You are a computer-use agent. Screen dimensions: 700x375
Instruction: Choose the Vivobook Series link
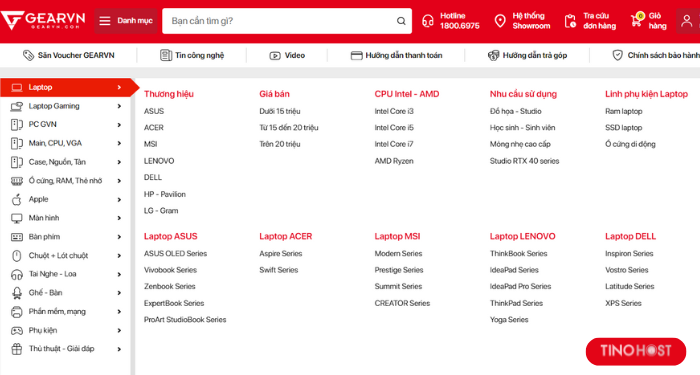pyautogui.click(x=170, y=270)
